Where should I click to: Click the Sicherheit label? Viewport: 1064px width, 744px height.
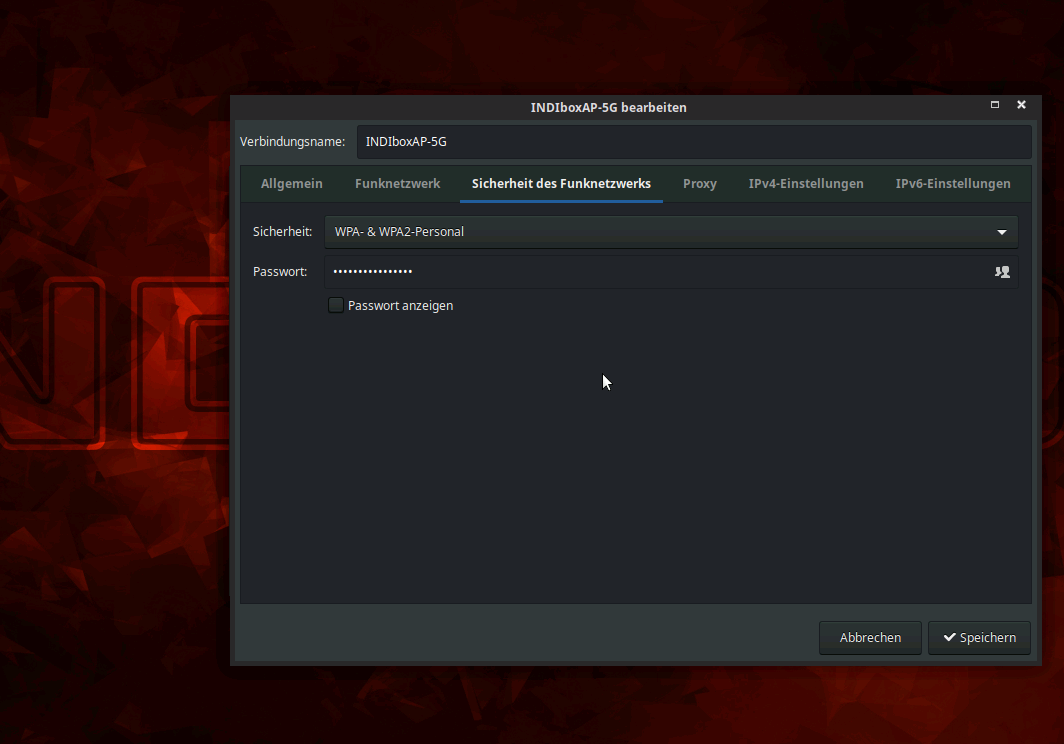click(282, 232)
